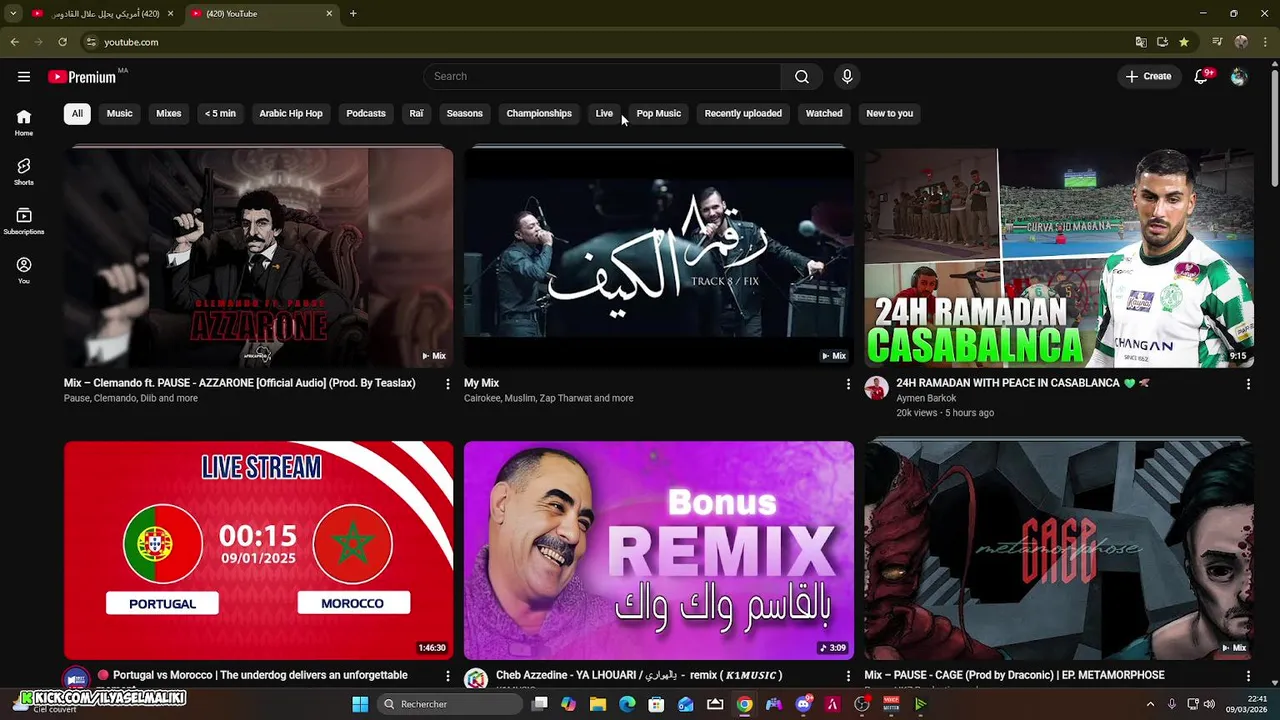Open options for Cheb Azzedine remix video
This screenshot has height=720, width=1280.
848,676
